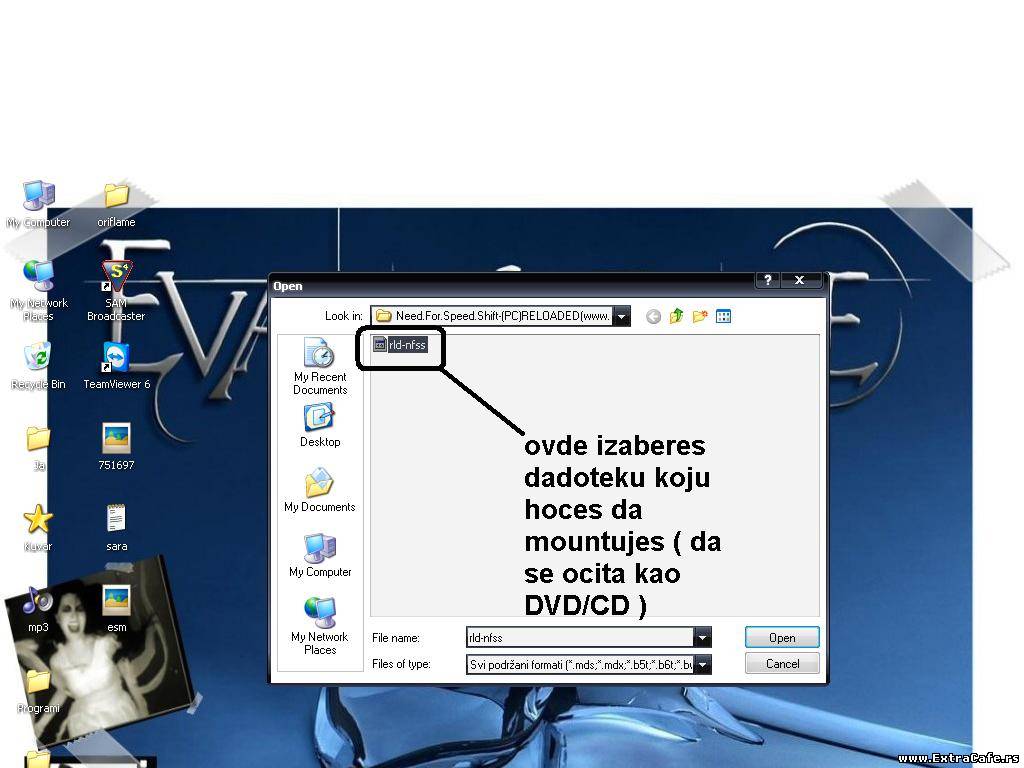Click the Open button in dialog
Screen dimensions: 1024x768
(x=782, y=637)
